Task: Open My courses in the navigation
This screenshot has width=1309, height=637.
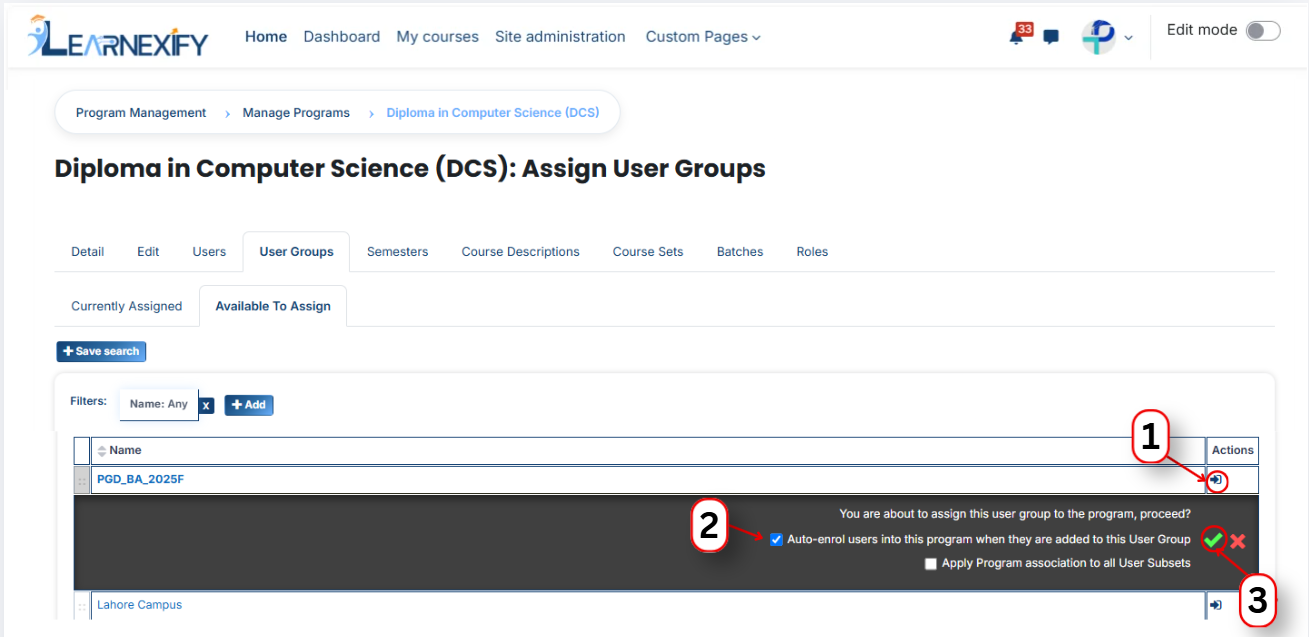Action: (438, 37)
